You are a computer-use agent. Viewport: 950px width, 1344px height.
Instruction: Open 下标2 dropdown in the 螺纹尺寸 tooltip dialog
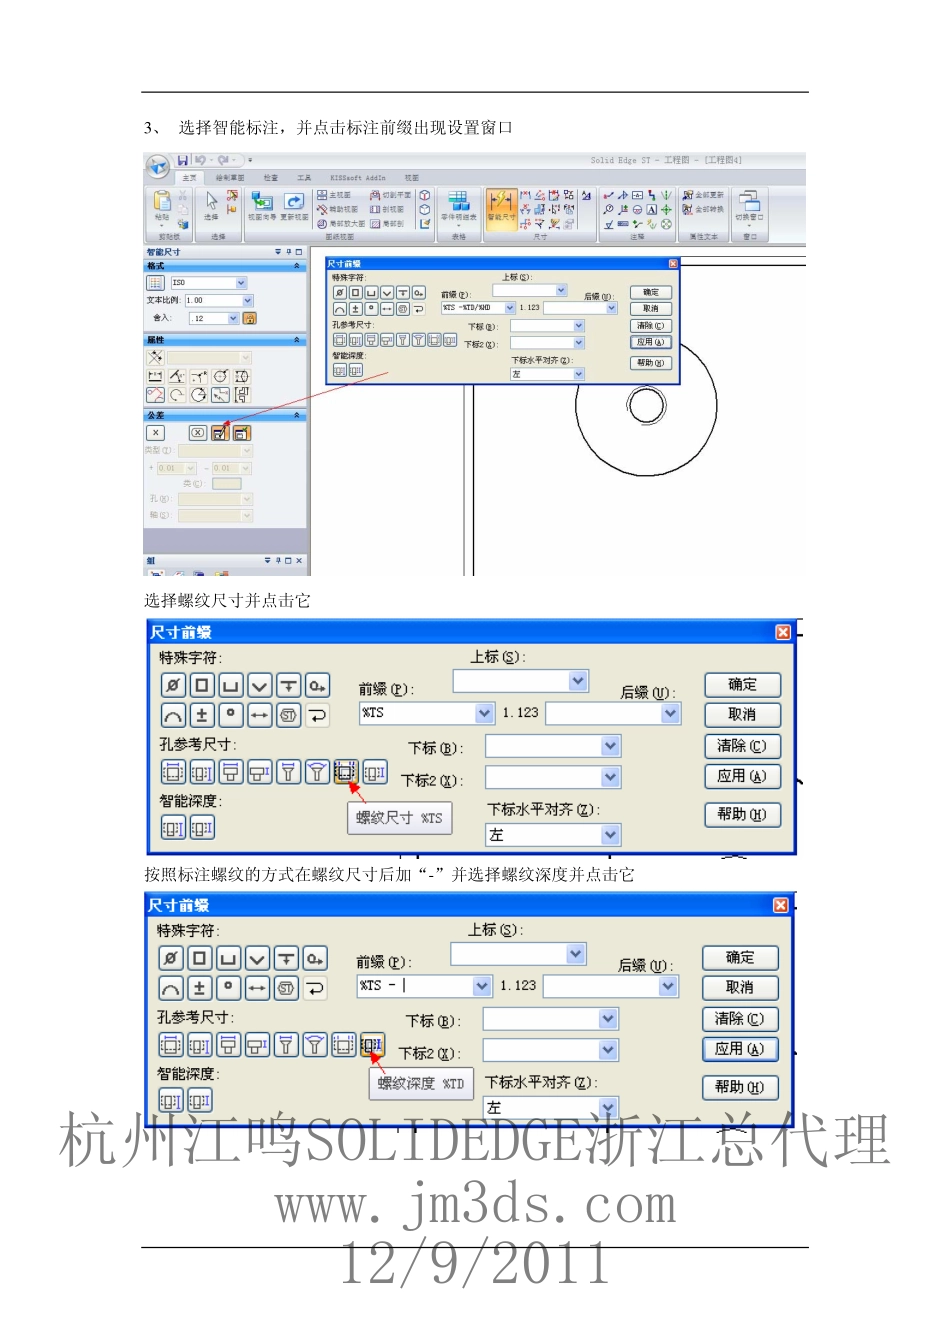(x=611, y=777)
